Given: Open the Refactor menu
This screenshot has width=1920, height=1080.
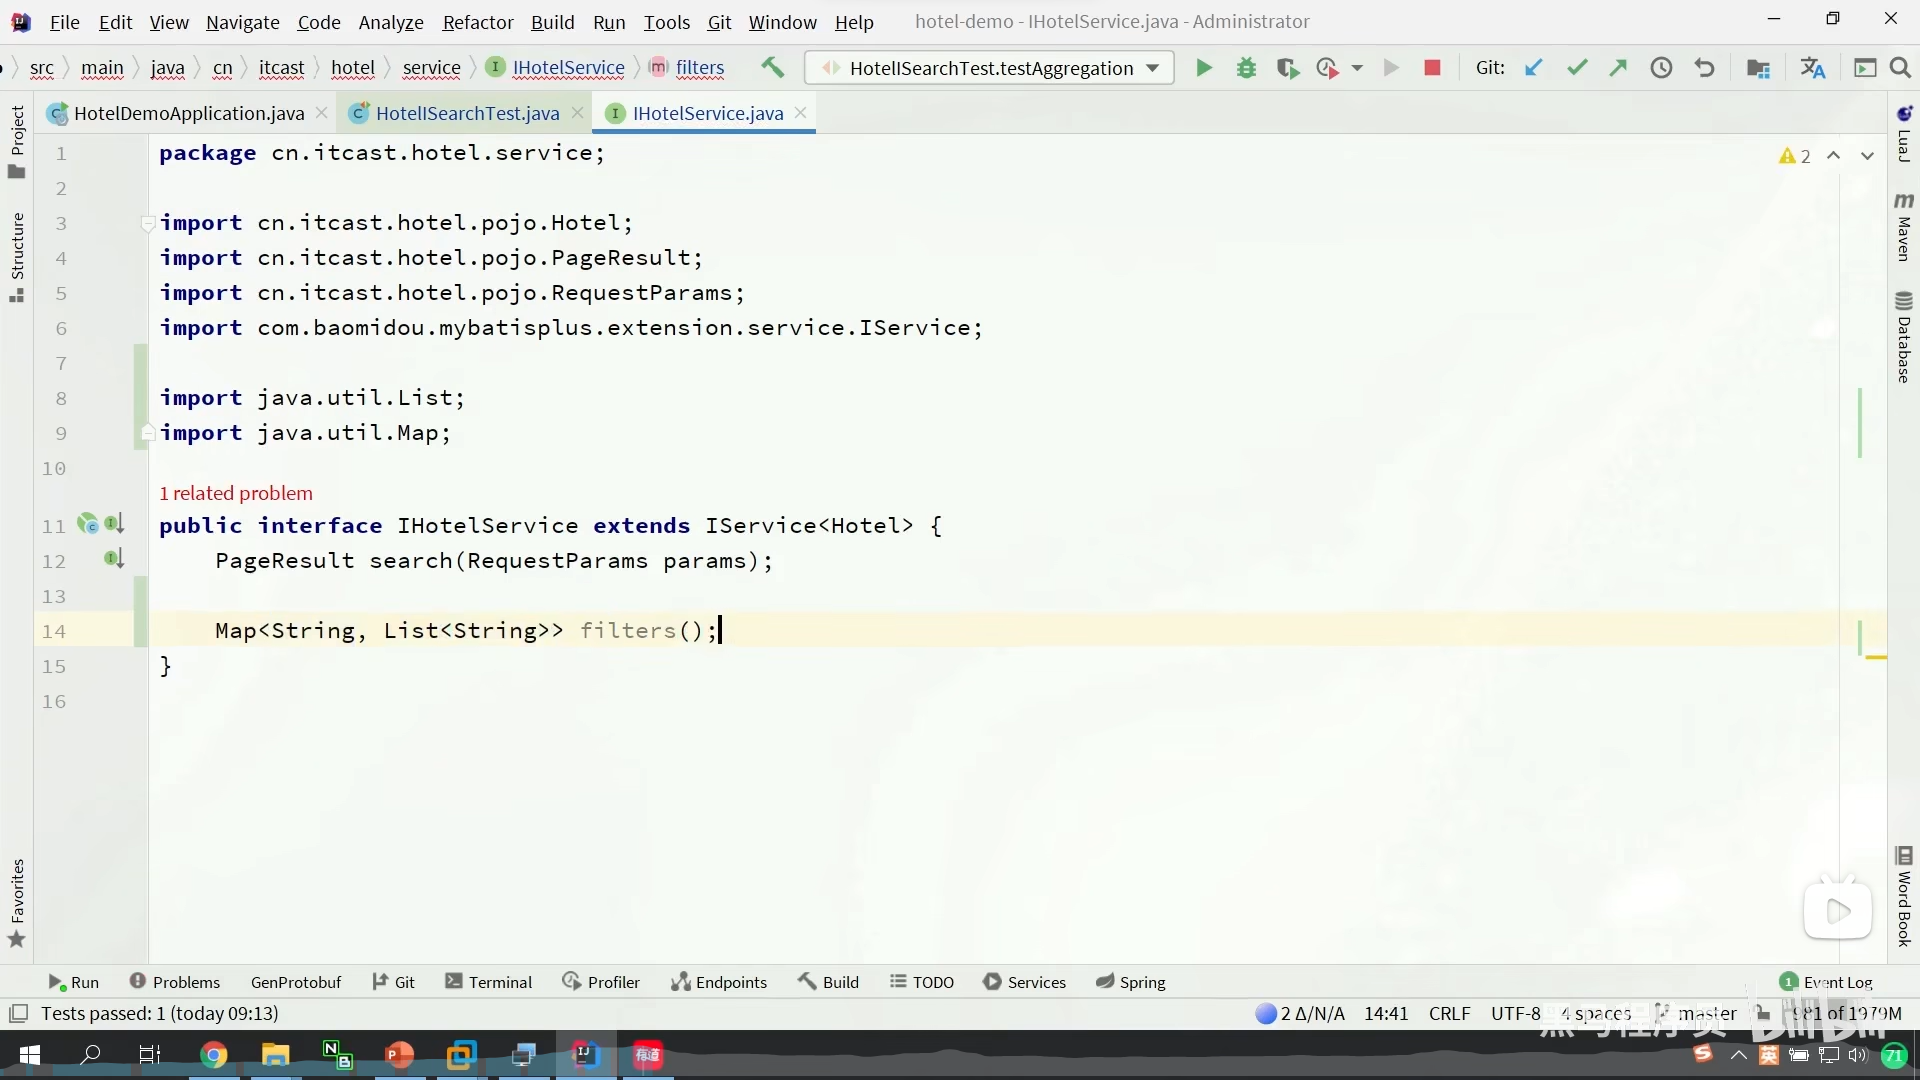Looking at the screenshot, I should tap(477, 22).
